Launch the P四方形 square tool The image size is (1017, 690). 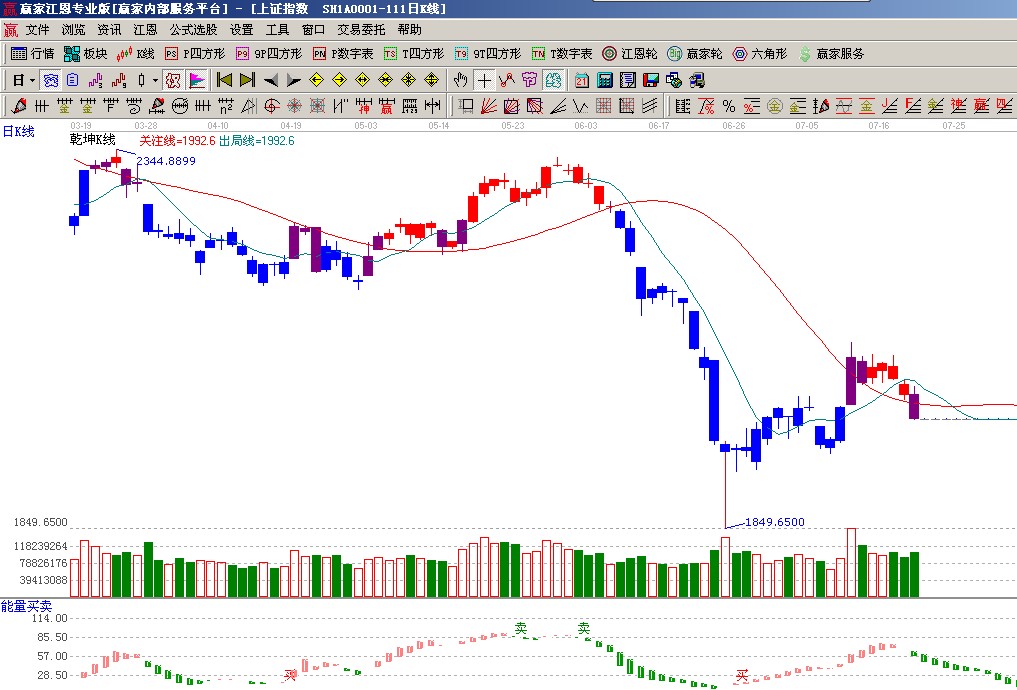(197, 54)
